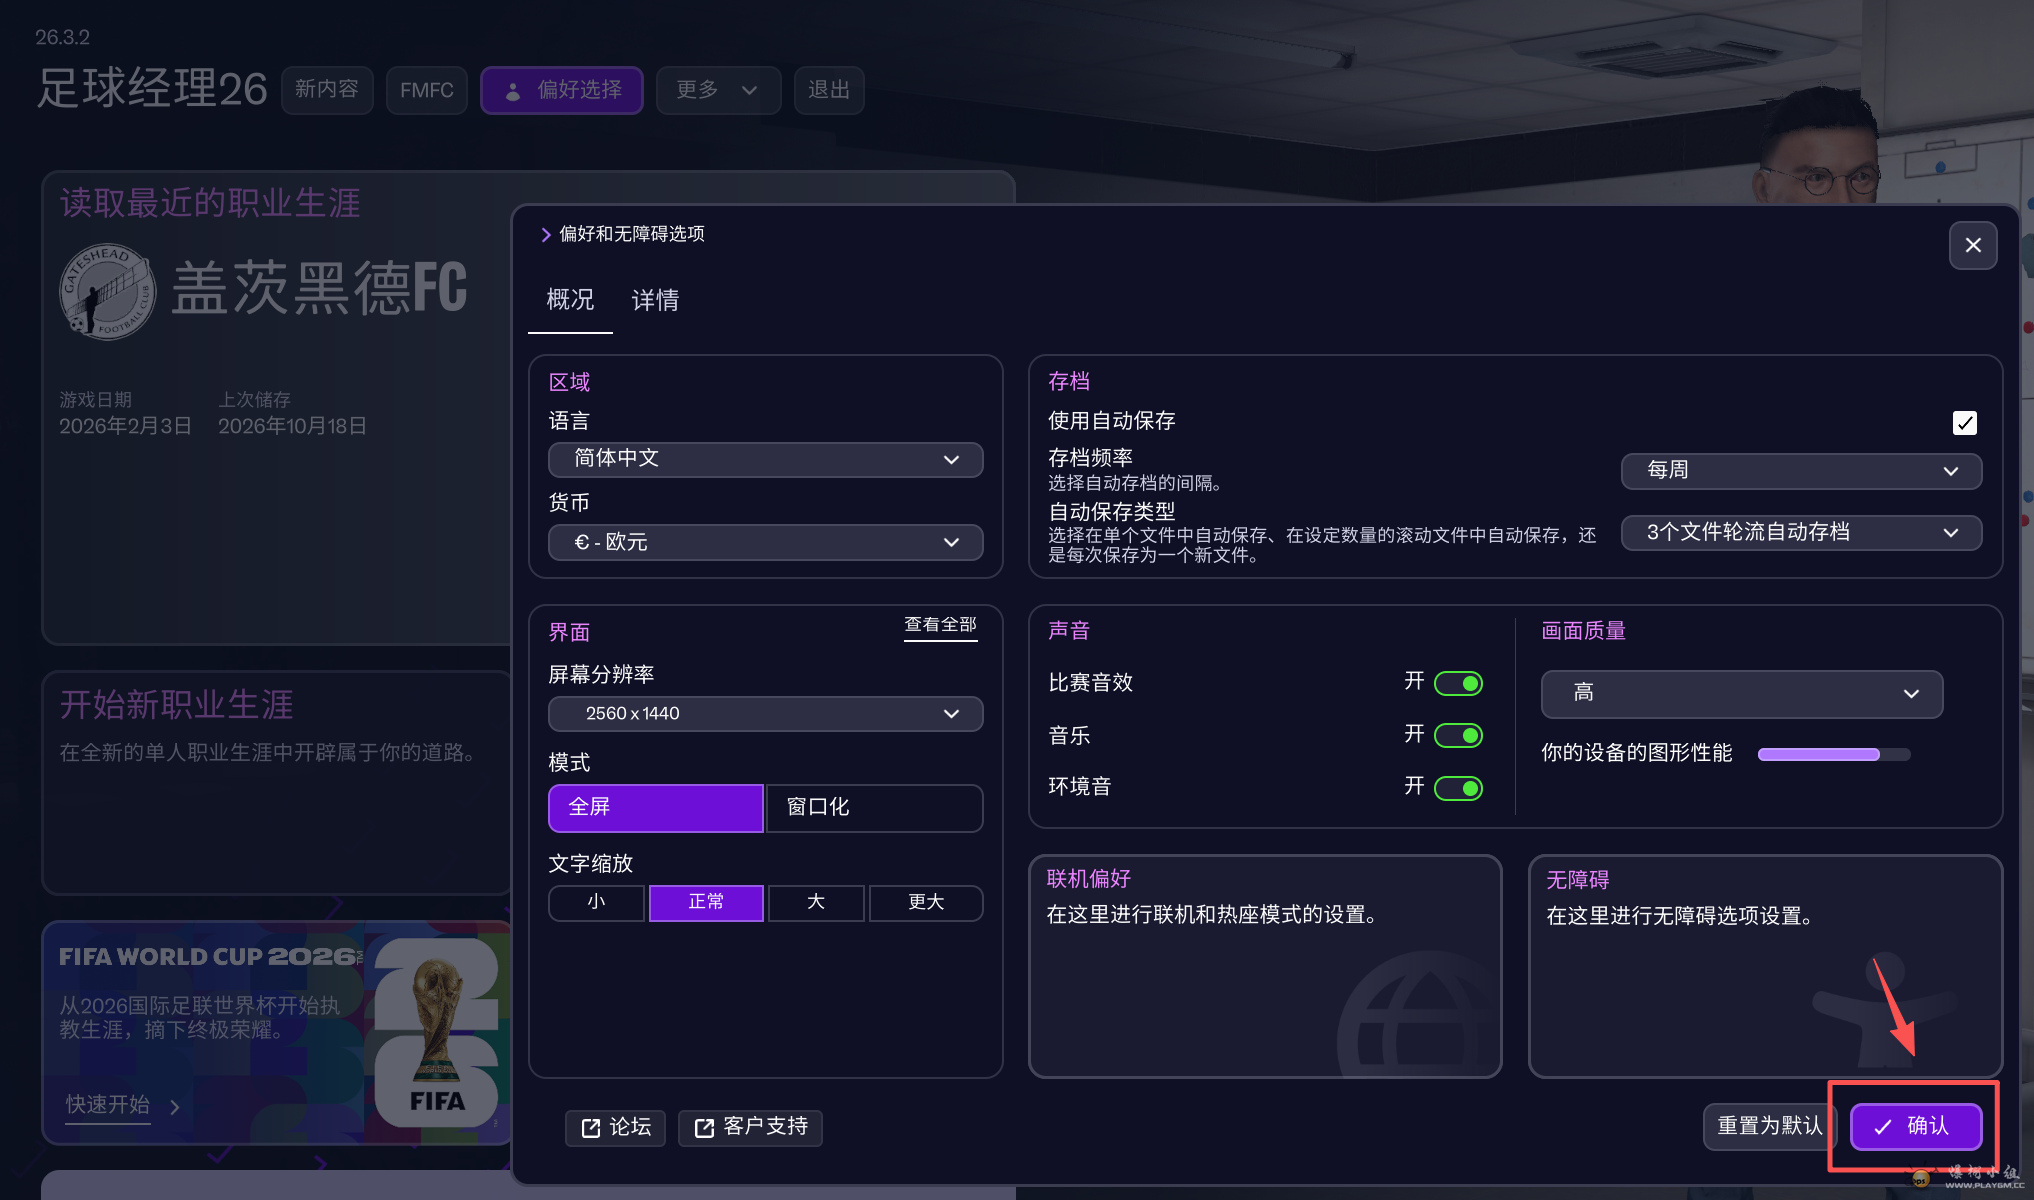This screenshot has width=2034, height=1200.
Task: Click 偏好和无障碍选项 breadcrumb text
Action: coord(632,234)
